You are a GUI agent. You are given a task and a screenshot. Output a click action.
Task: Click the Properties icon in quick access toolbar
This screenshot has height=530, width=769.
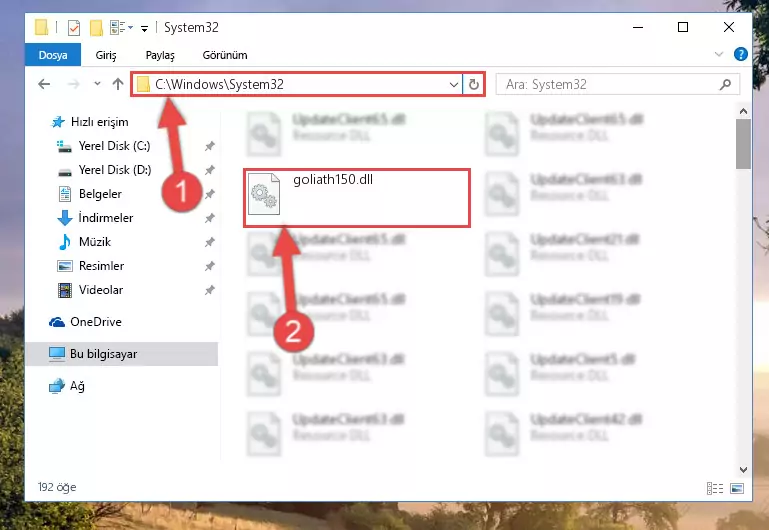[74, 27]
